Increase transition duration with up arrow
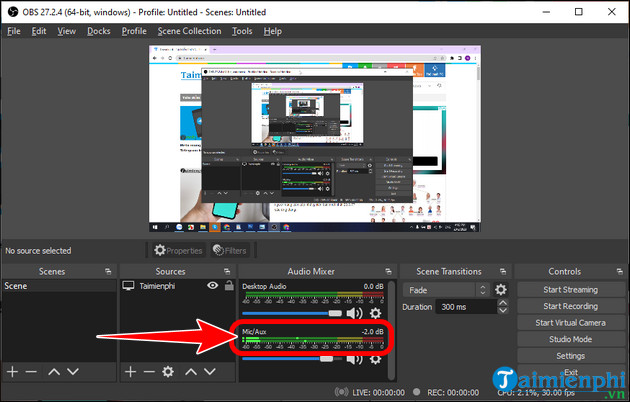 click(503, 303)
